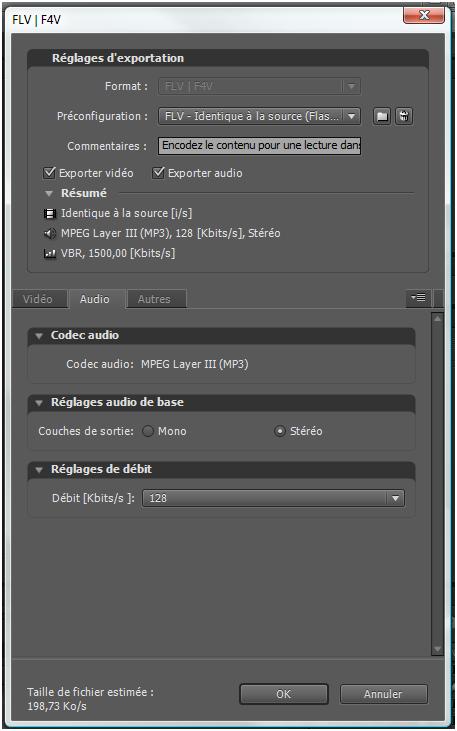Click the film strip frame rate icon
This screenshot has width=457, height=731.
pyautogui.click(x=49, y=214)
